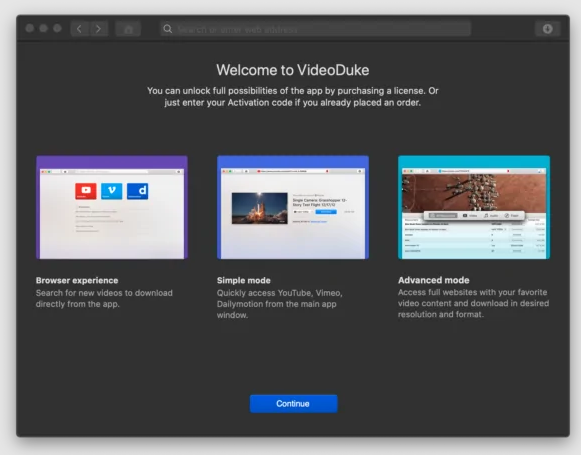
Task: Click the "Welcome to VideoDuke" title
Action: click(x=293, y=70)
